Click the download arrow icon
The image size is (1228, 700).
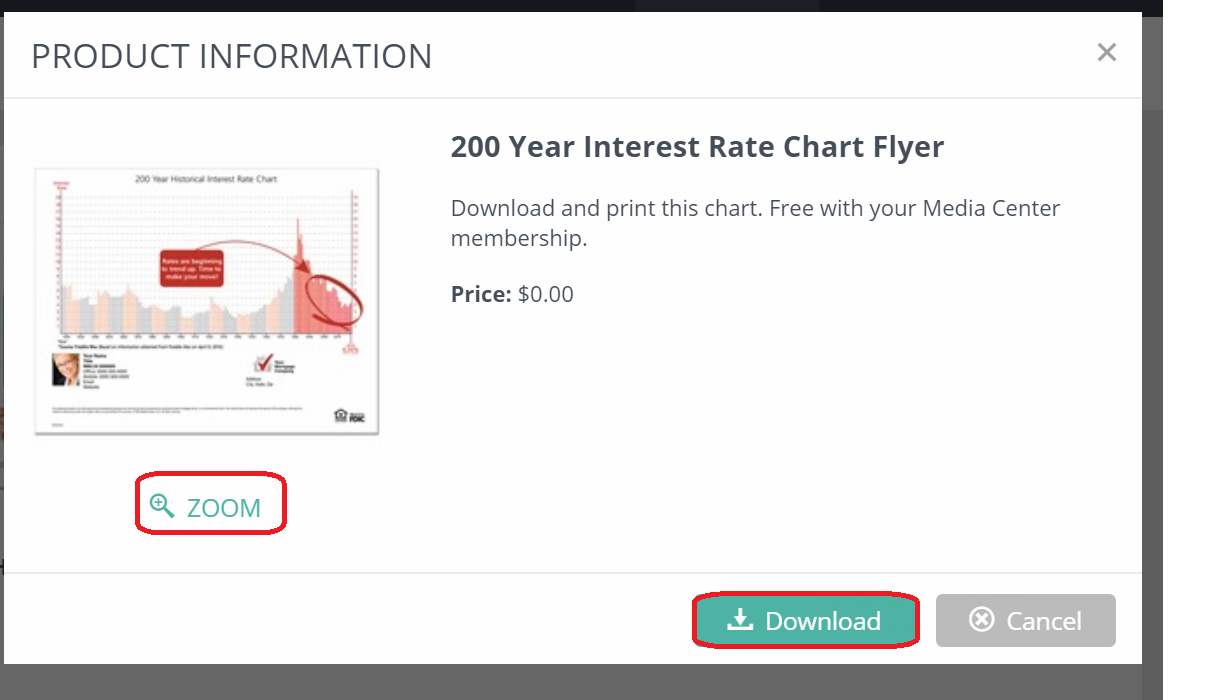pos(740,620)
